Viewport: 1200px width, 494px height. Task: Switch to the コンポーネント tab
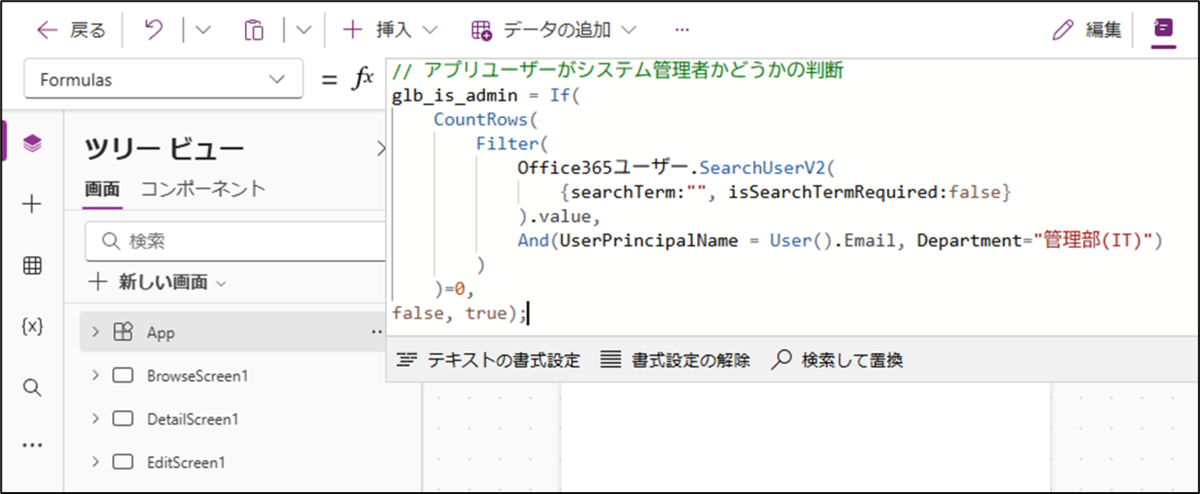click(202, 188)
